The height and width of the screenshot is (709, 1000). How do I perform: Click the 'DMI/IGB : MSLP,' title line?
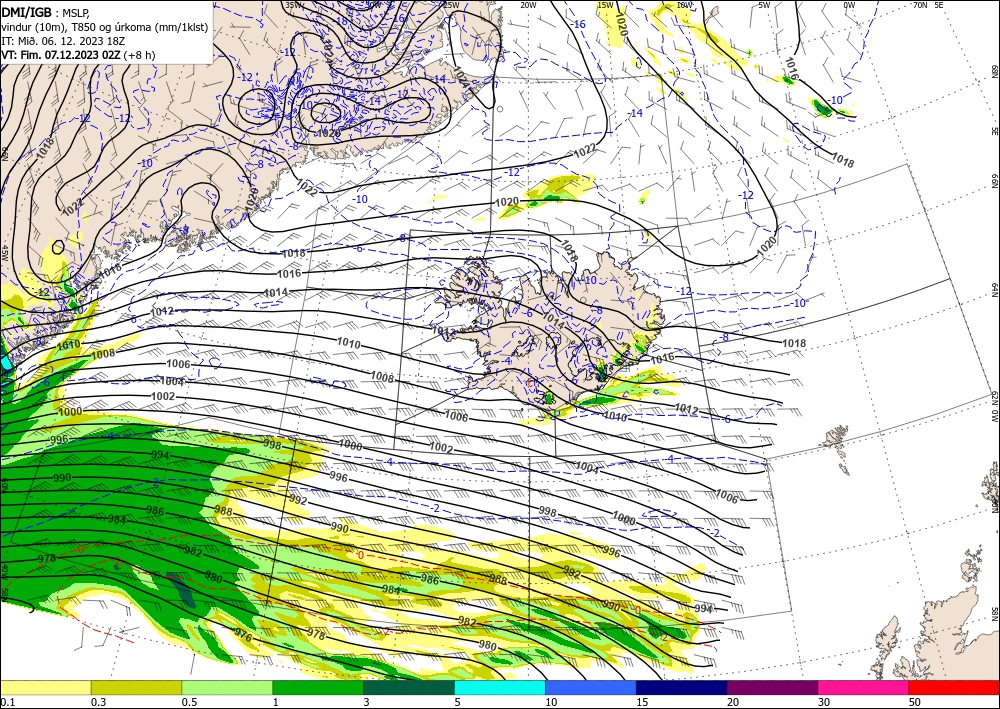pos(46,11)
